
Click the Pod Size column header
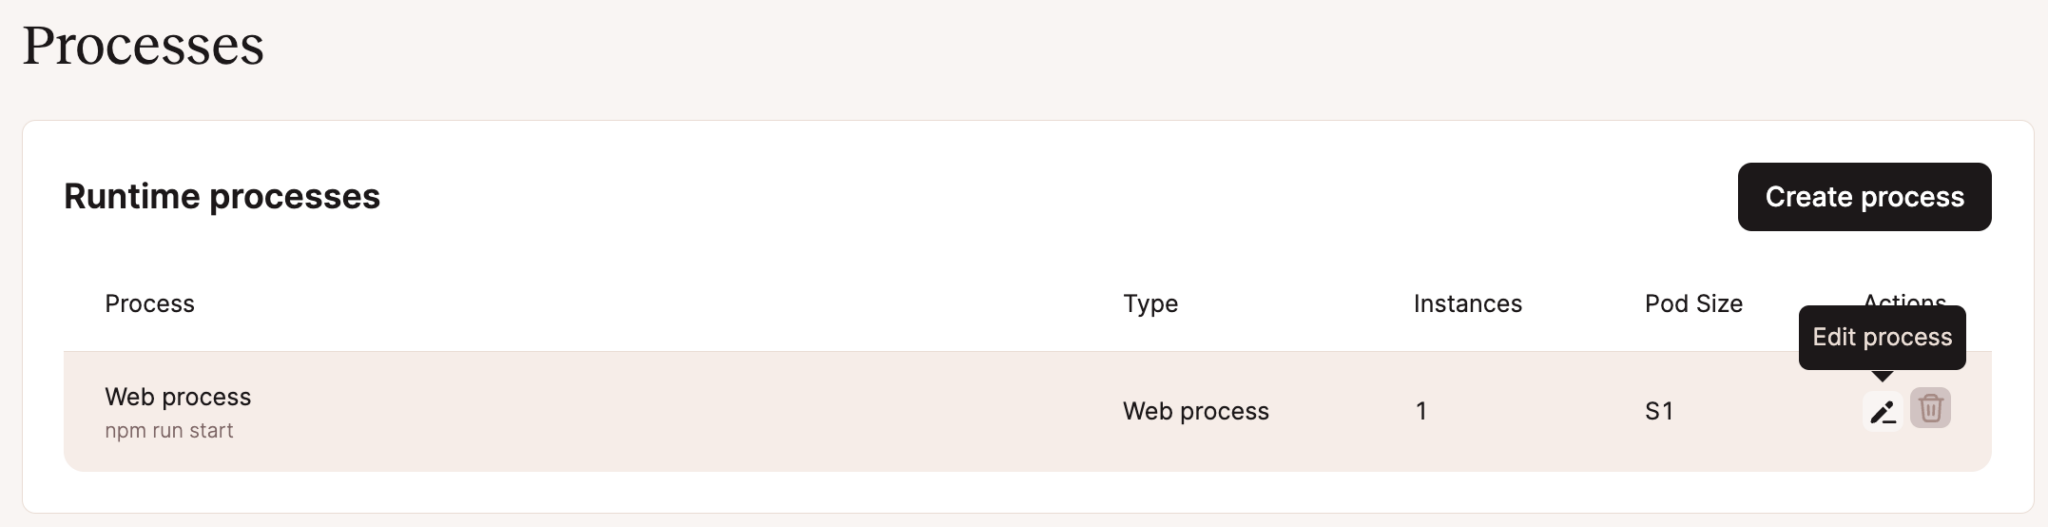tap(1693, 304)
